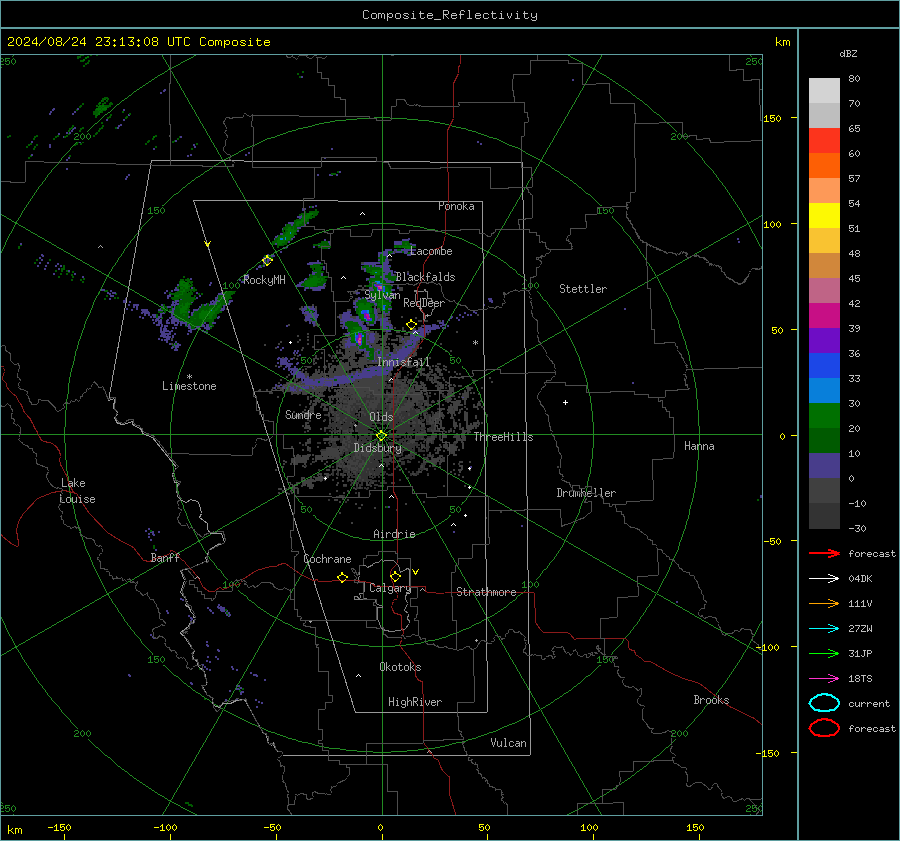This screenshot has width=900, height=841.
Task: Select the Vulcan city label
Action: (508, 743)
